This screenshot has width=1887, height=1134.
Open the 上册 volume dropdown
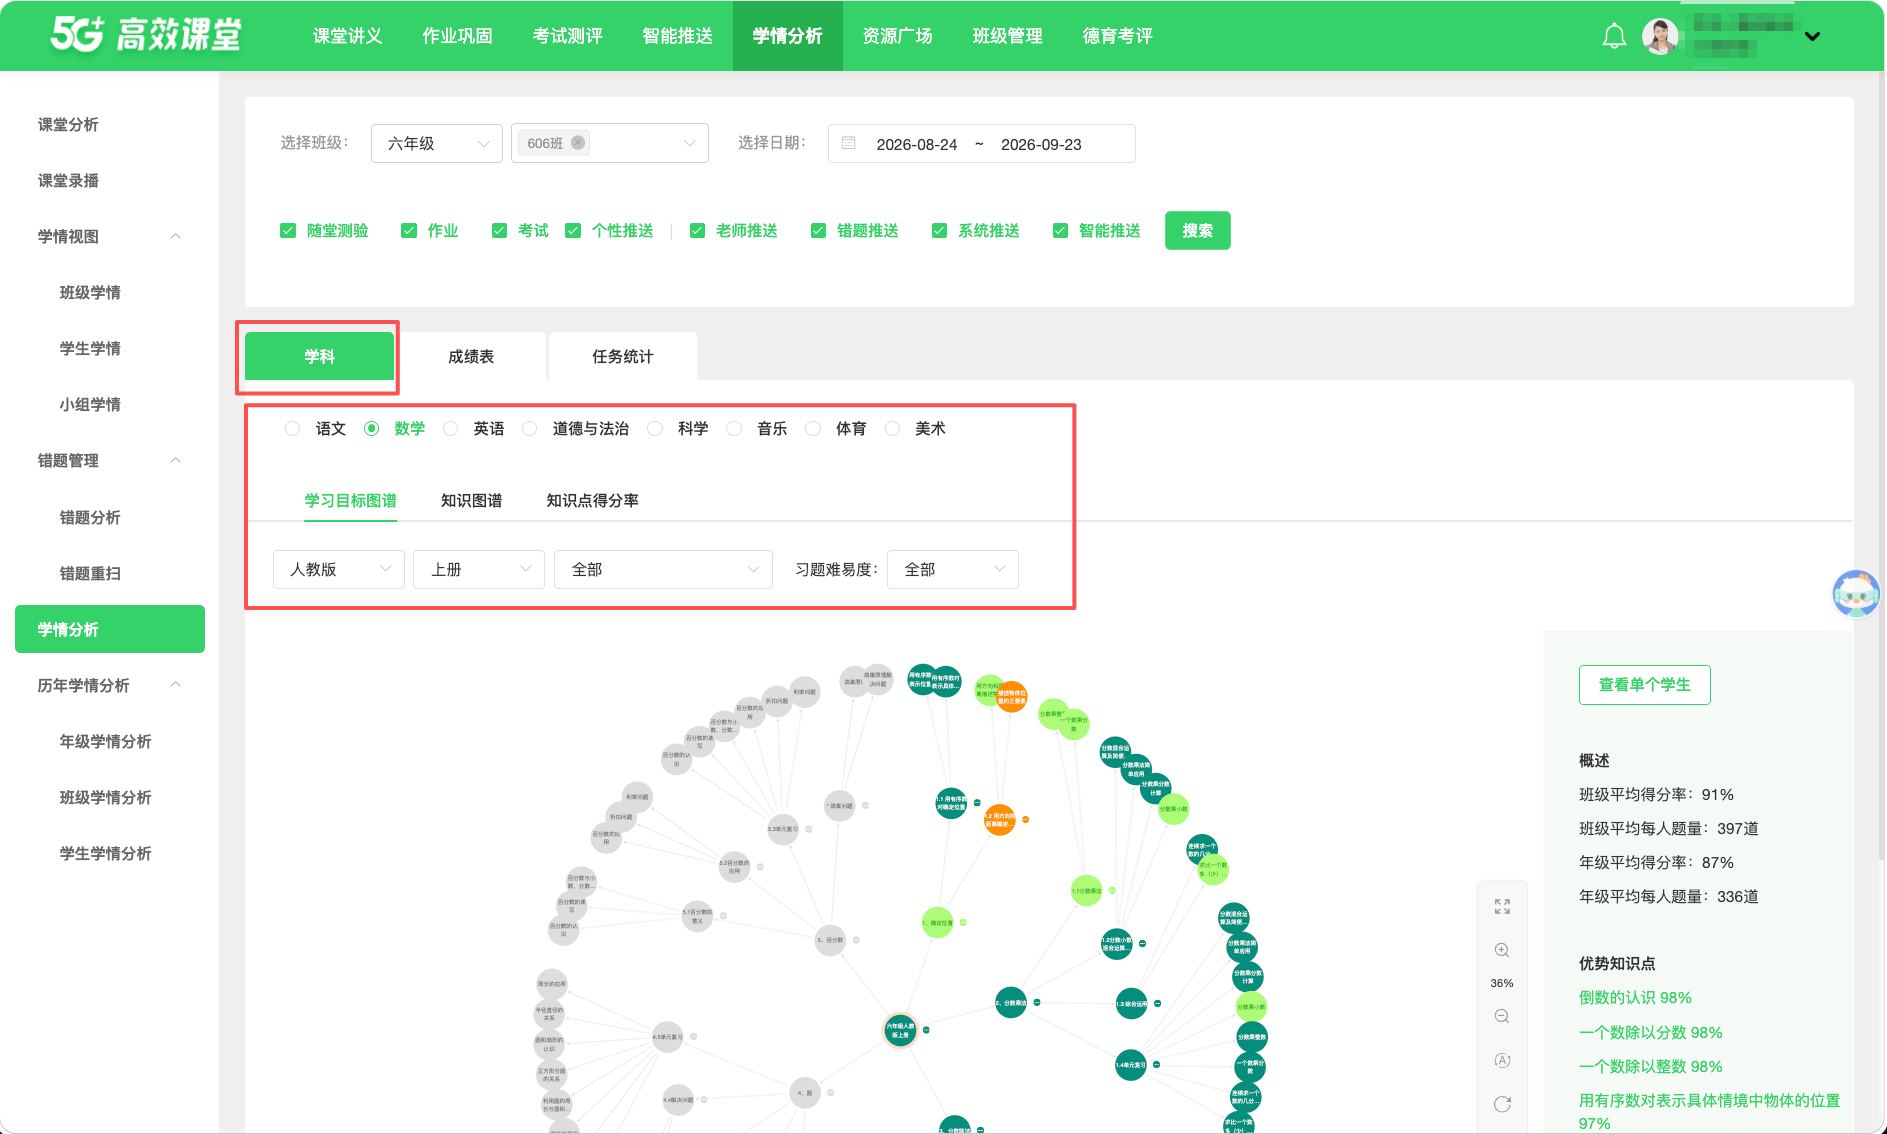pos(479,569)
